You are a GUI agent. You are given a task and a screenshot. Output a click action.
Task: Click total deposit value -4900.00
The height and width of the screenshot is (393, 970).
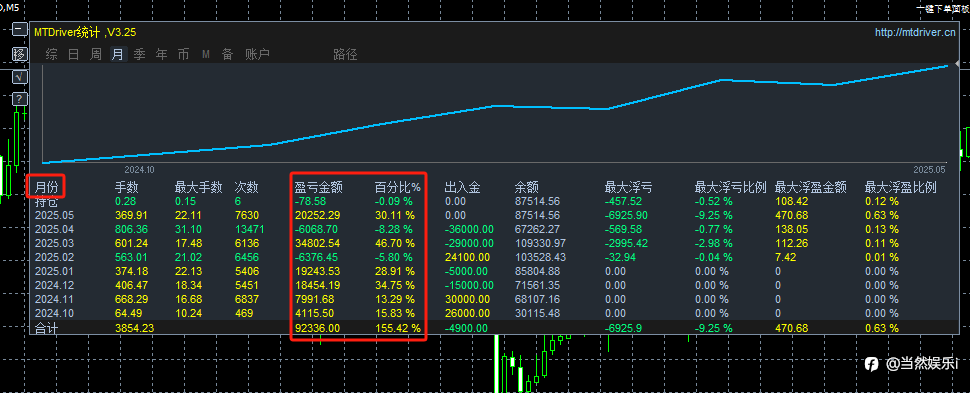pos(466,329)
